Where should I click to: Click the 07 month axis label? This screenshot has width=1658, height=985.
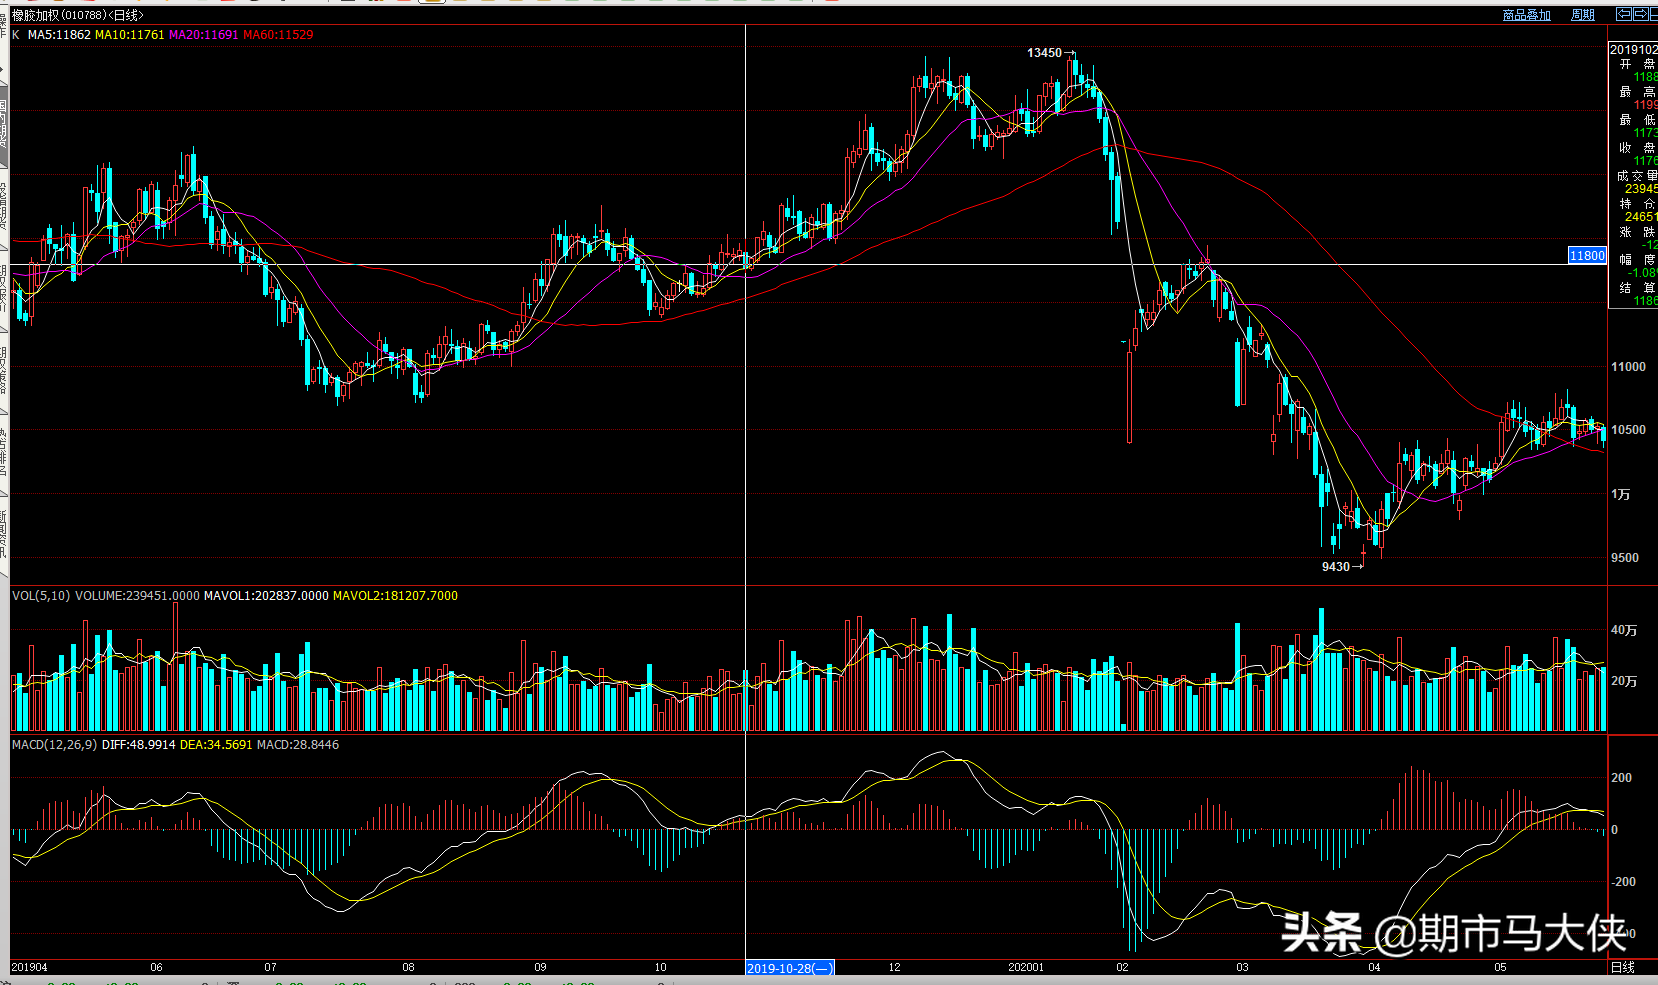pos(270,967)
